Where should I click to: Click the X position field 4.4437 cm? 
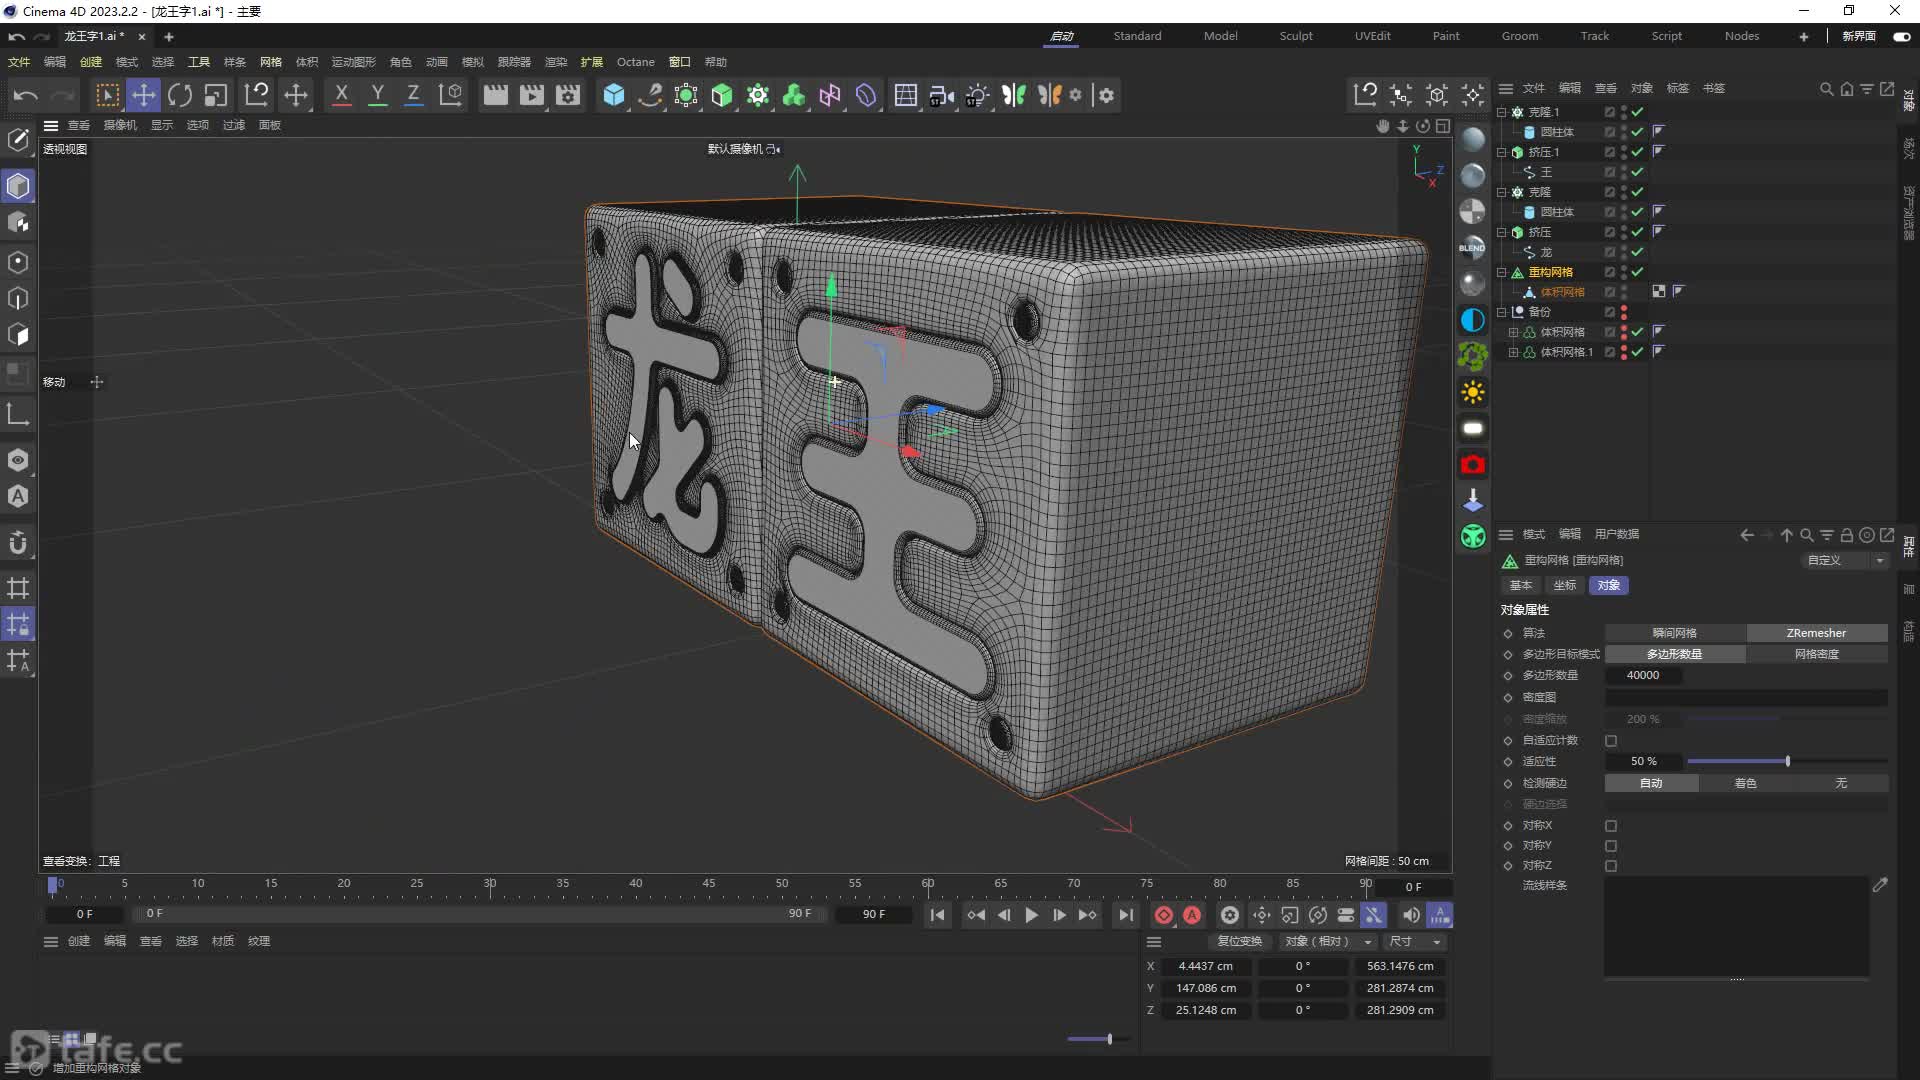[x=1205, y=967]
